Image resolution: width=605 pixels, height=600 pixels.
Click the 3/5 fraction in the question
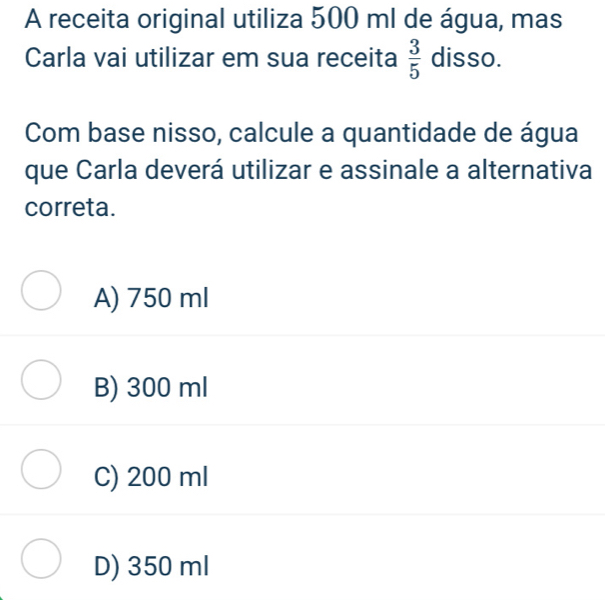point(414,59)
